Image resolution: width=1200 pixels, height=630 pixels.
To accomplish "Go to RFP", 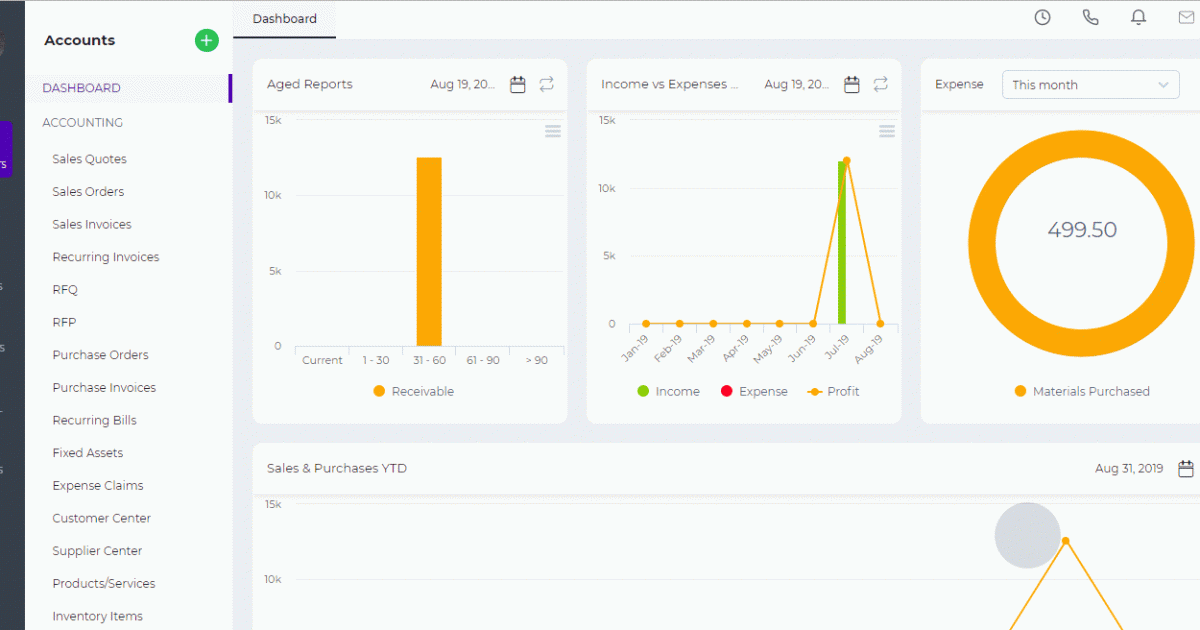I will tap(64, 323).
